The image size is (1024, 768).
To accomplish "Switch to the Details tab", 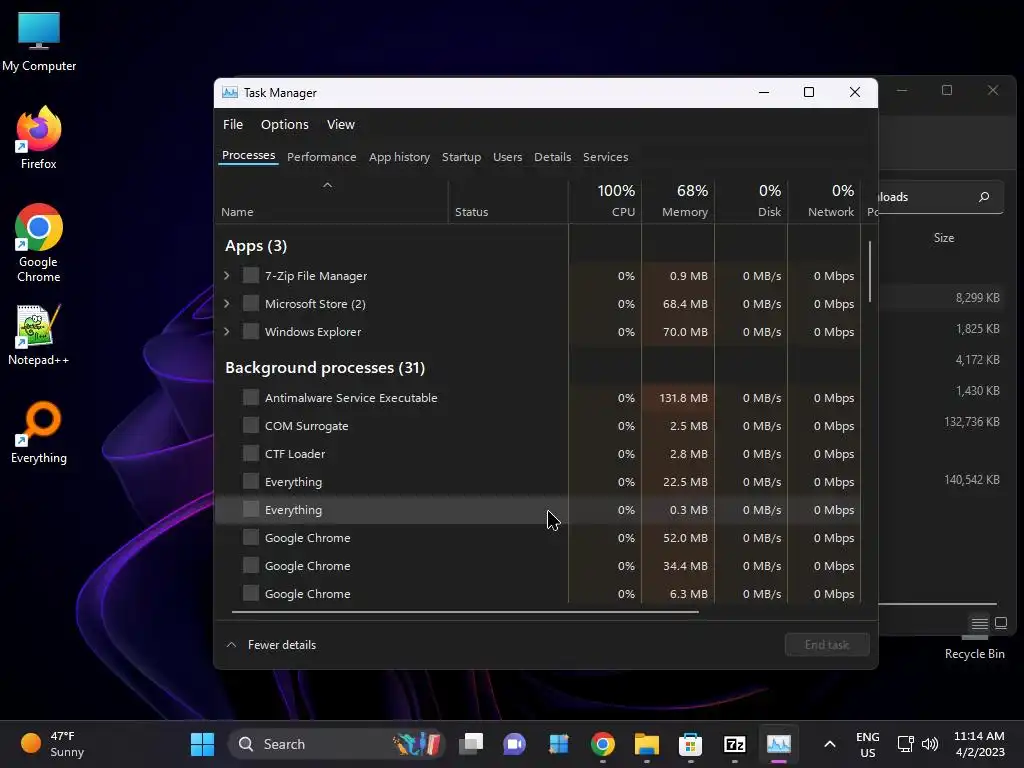I will pyautogui.click(x=552, y=157).
